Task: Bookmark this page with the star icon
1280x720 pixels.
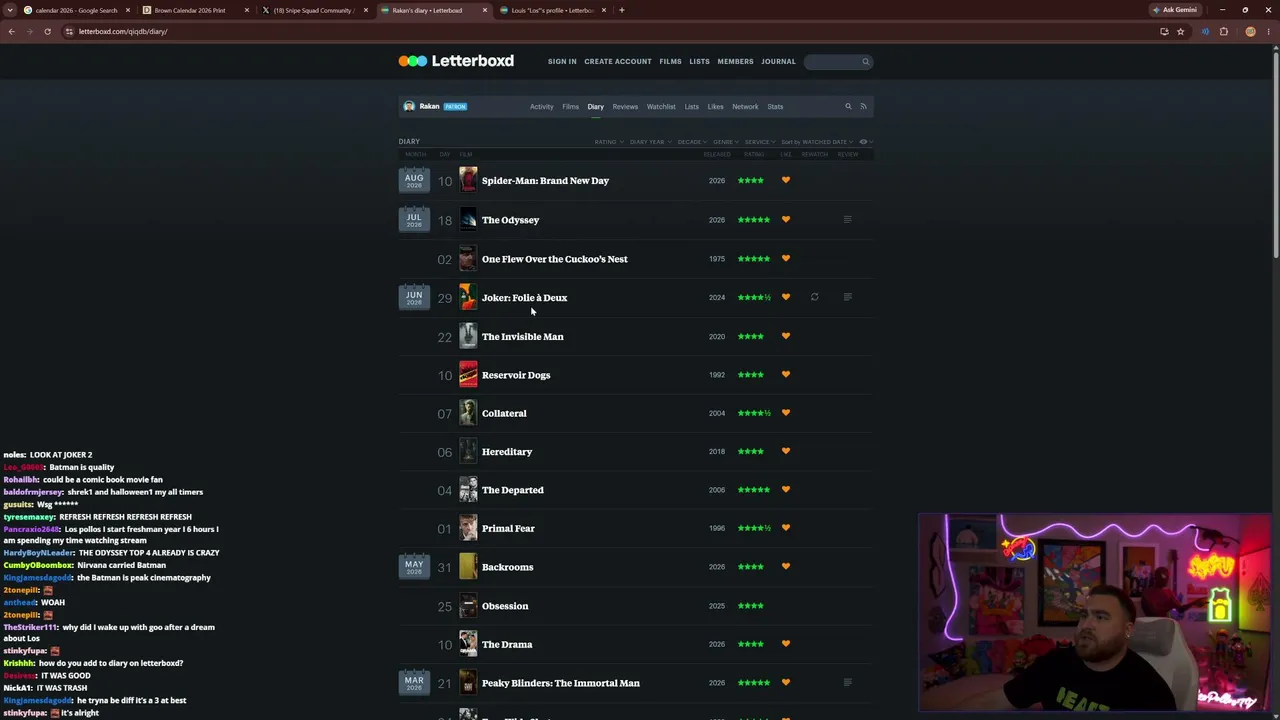Action: [x=1180, y=31]
